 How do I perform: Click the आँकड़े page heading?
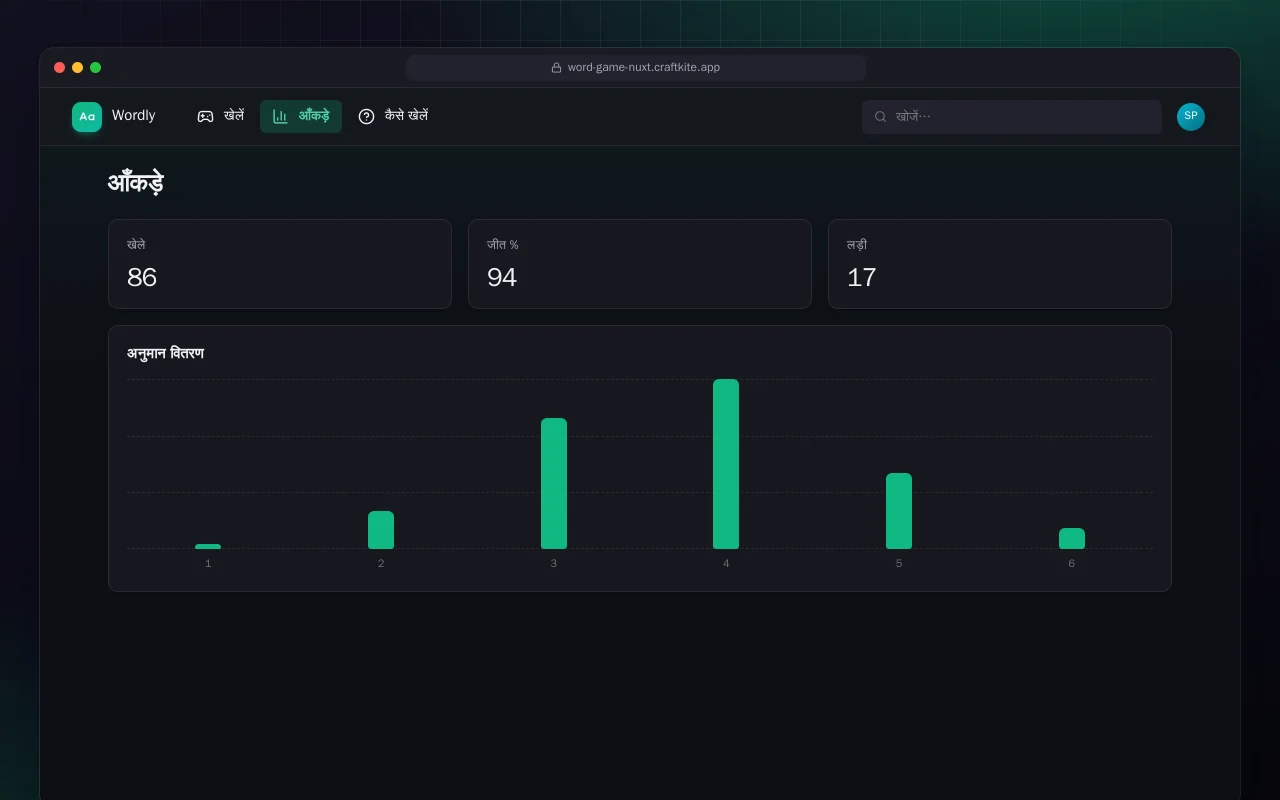pos(136,183)
